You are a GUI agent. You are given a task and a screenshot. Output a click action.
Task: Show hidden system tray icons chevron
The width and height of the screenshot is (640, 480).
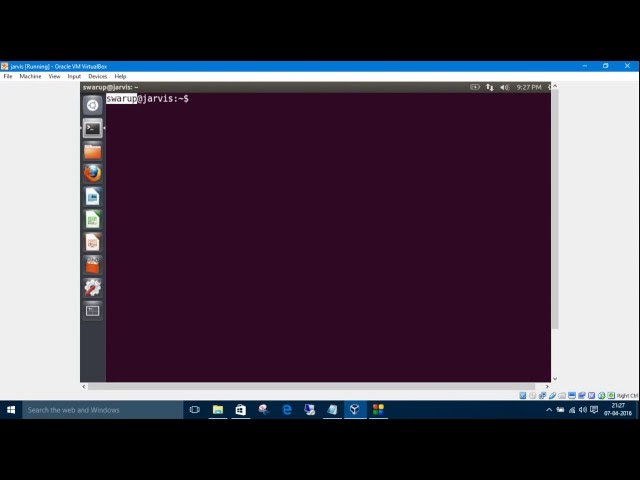point(549,410)
